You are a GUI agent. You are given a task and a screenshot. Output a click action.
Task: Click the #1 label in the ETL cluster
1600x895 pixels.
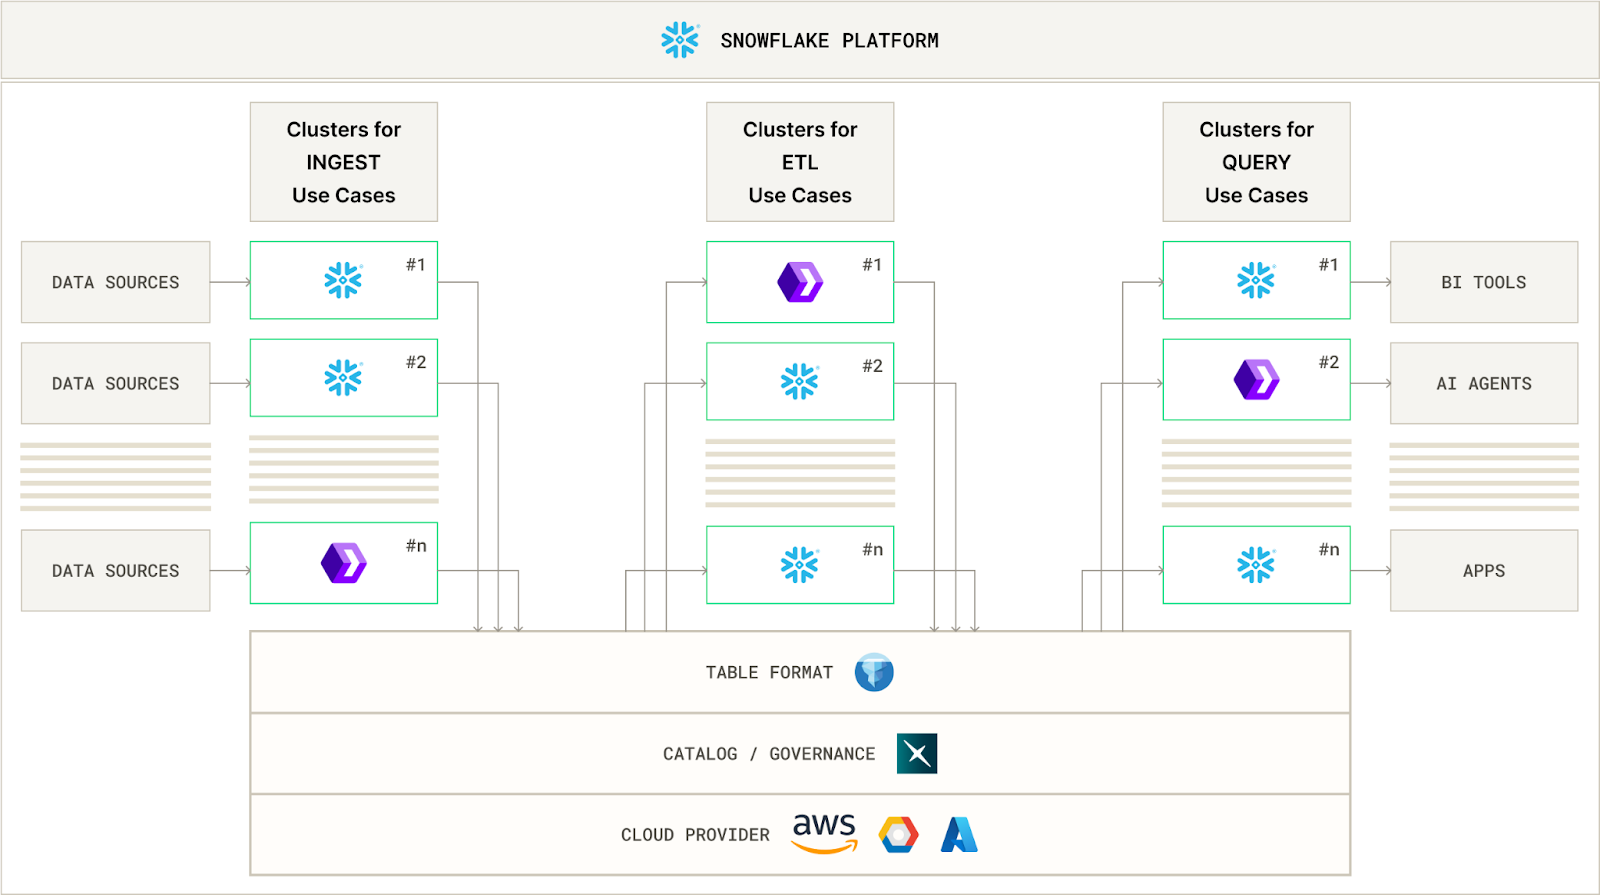873,264
